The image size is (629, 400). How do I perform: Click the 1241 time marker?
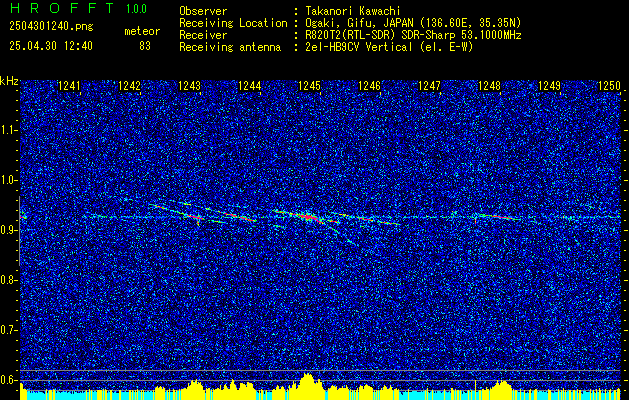pos(69,86)
